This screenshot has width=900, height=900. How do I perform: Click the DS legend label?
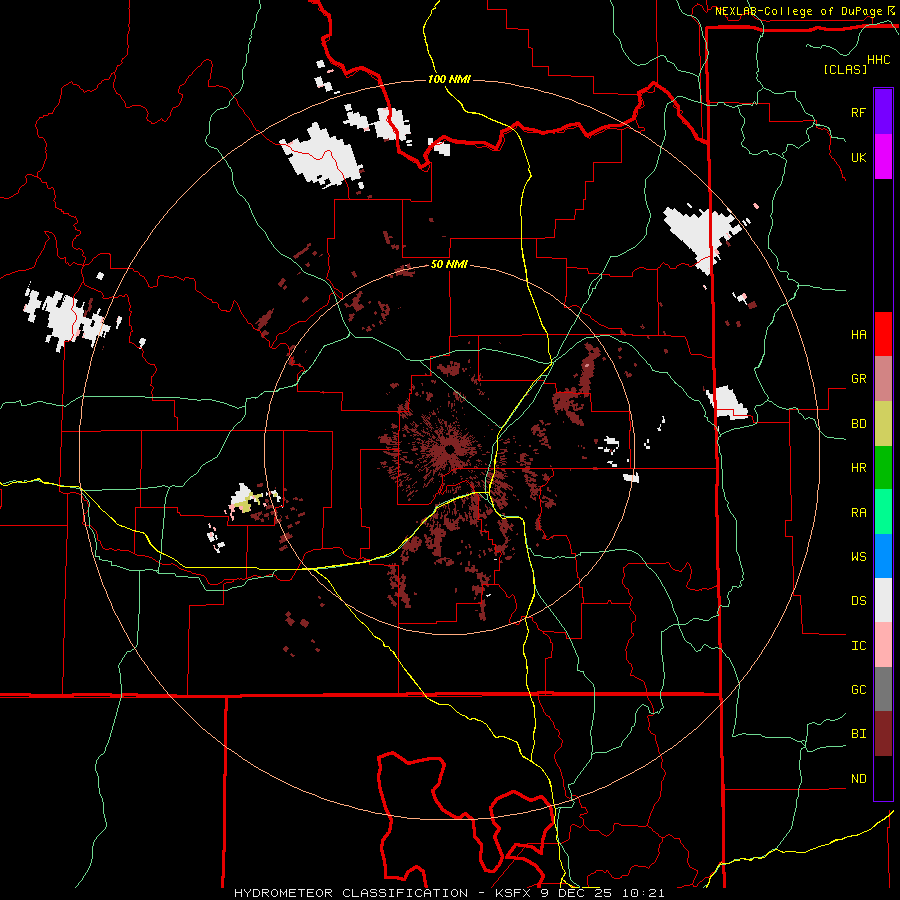coord(858,600)
